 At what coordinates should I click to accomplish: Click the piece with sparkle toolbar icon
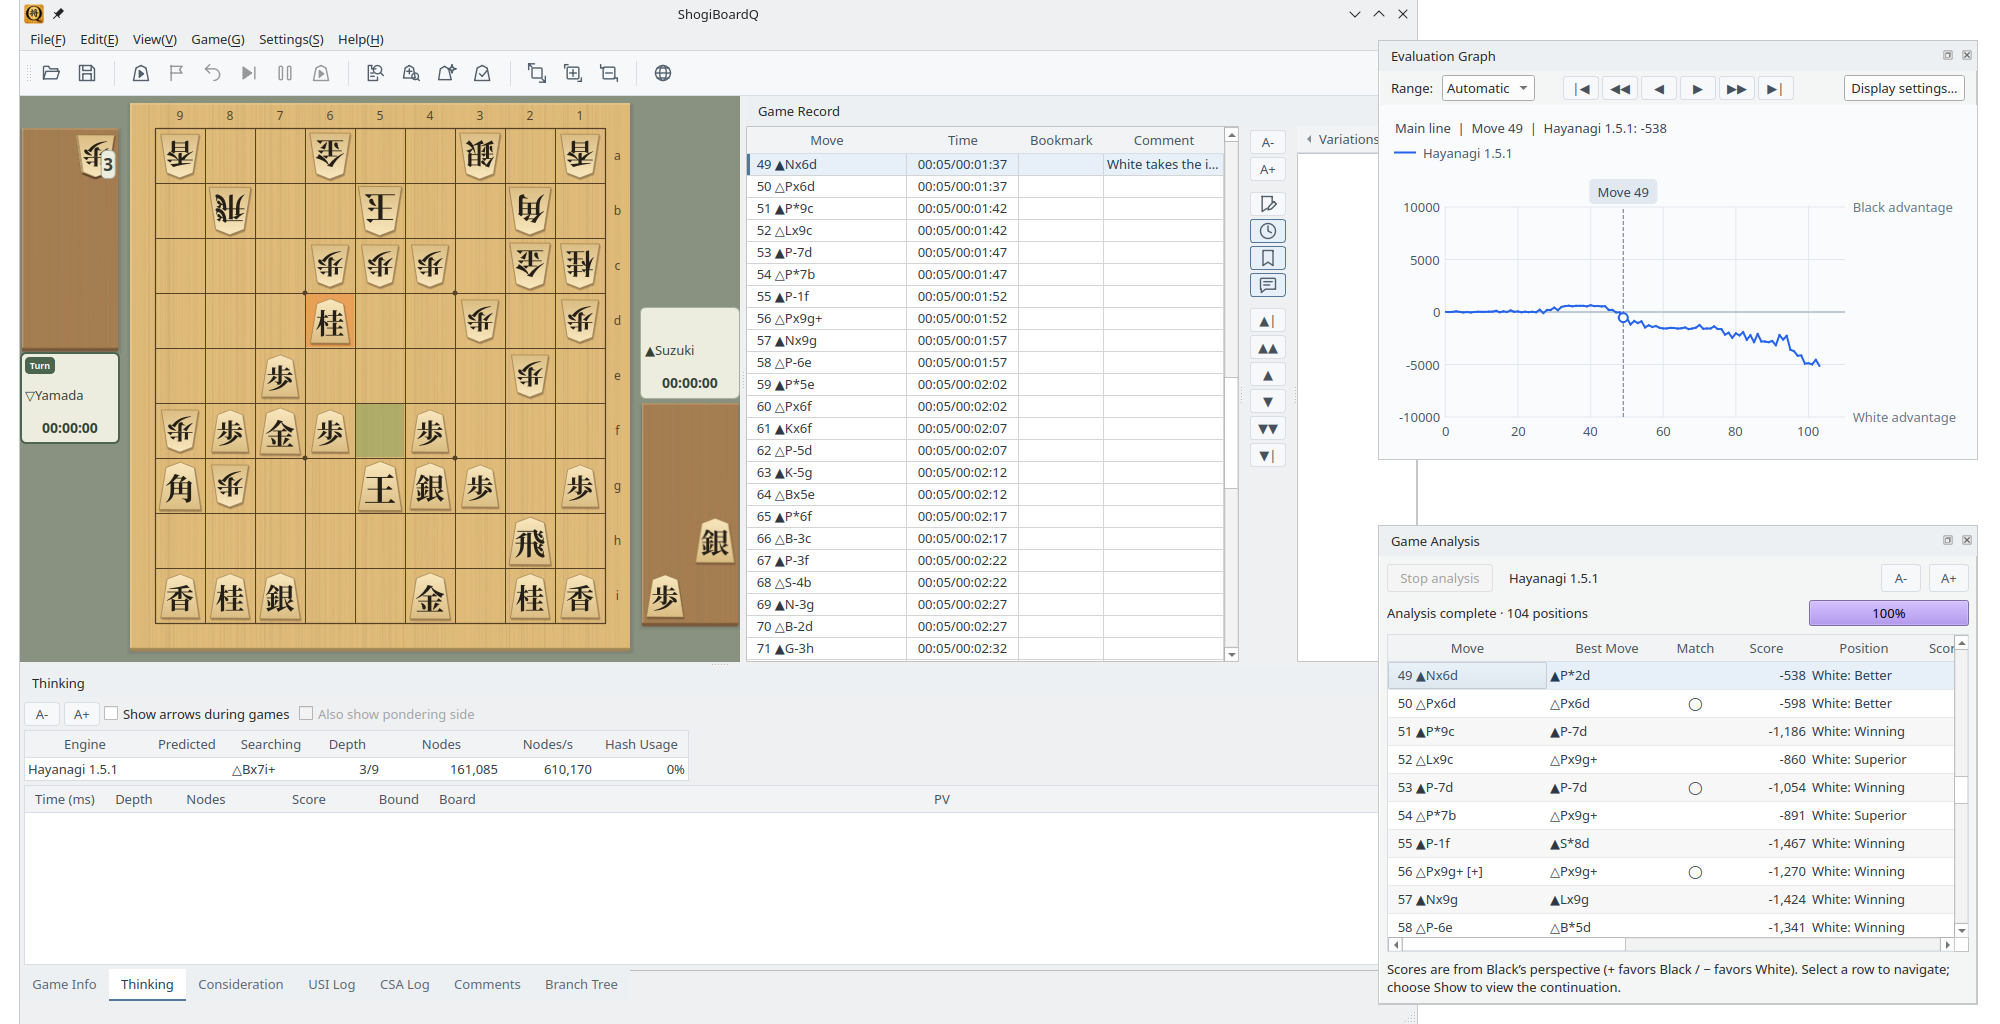[447, 73]
